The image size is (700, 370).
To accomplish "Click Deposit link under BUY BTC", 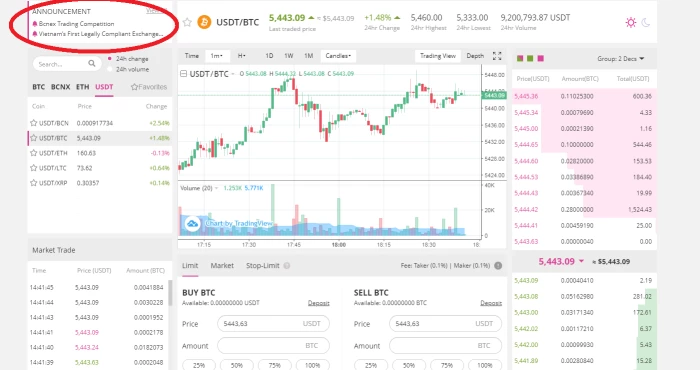I will click(318, 303).
